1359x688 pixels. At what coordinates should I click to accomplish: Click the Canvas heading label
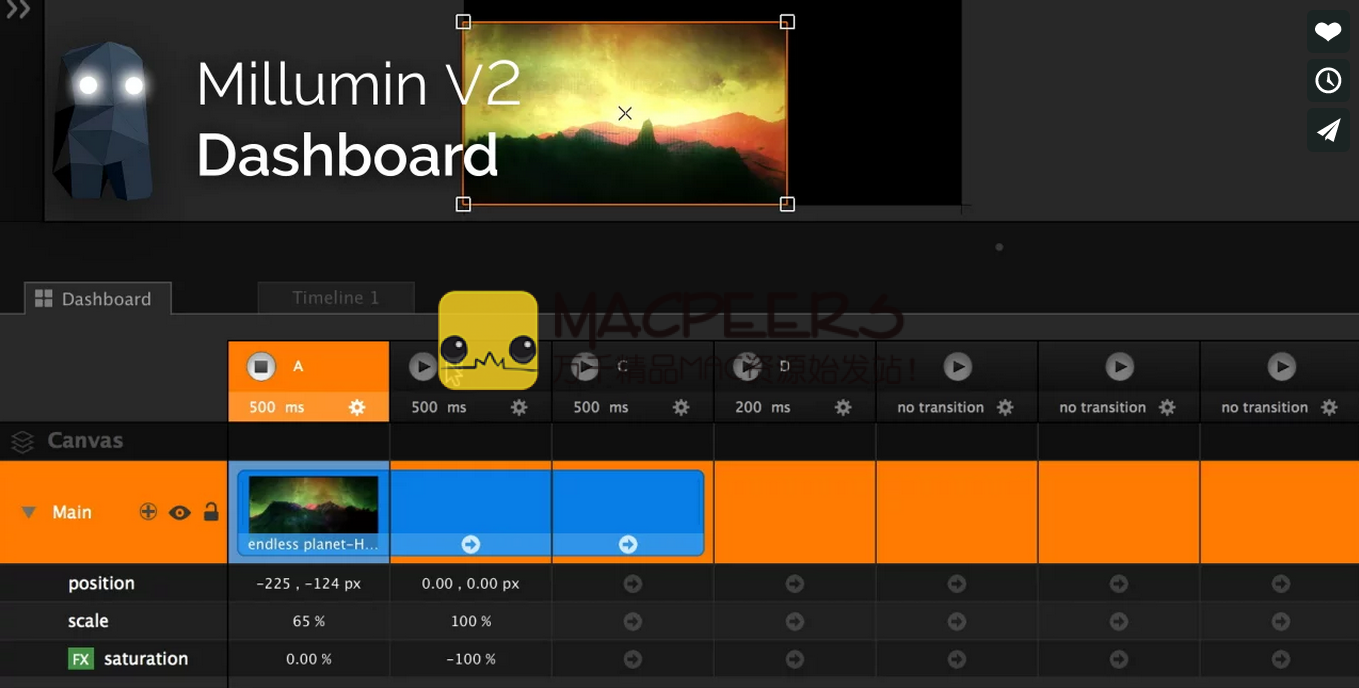85,441
